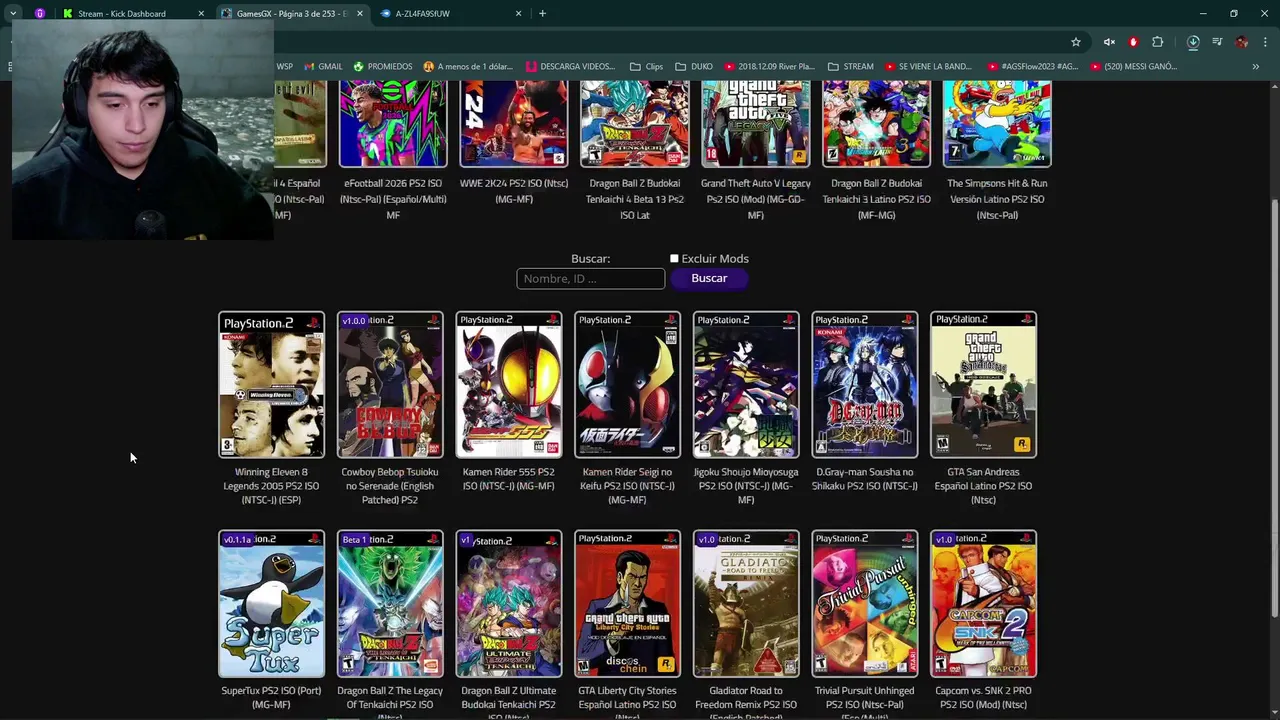
Task: Switch to the purple pinned tab
Action: (40, 13)
